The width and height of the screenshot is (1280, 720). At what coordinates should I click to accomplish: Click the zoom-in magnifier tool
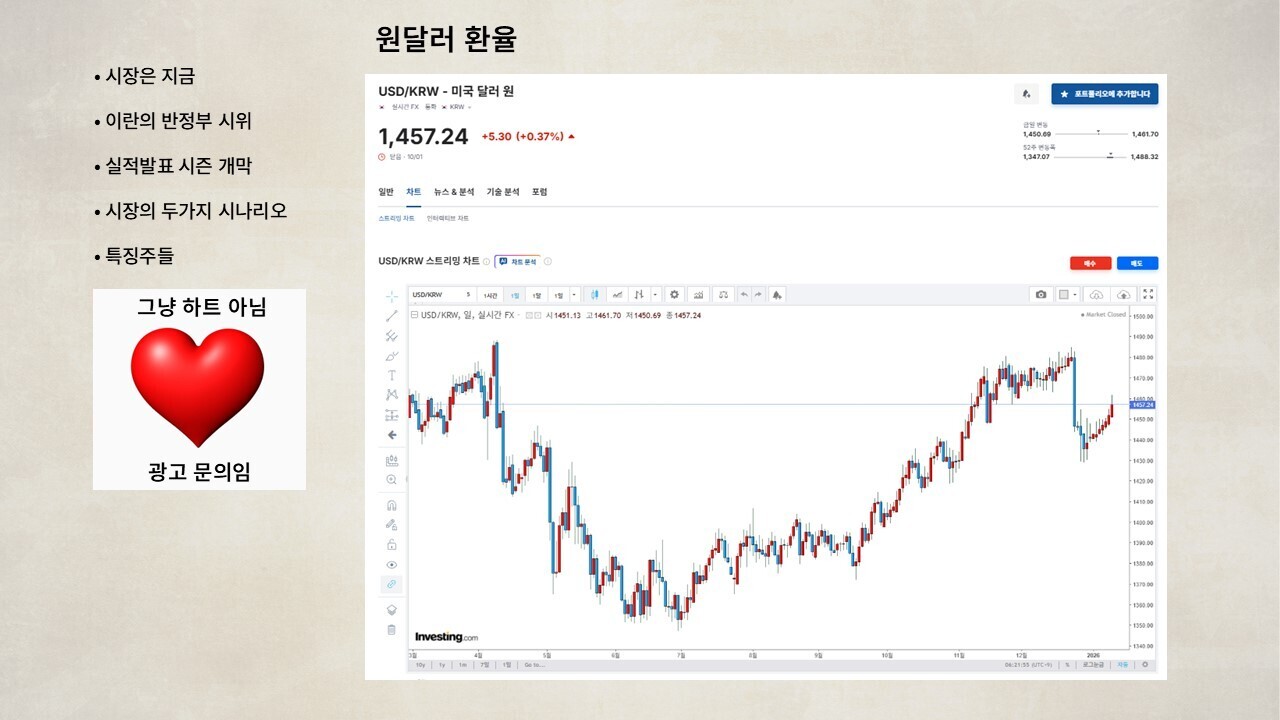click(x=392, y=480)
